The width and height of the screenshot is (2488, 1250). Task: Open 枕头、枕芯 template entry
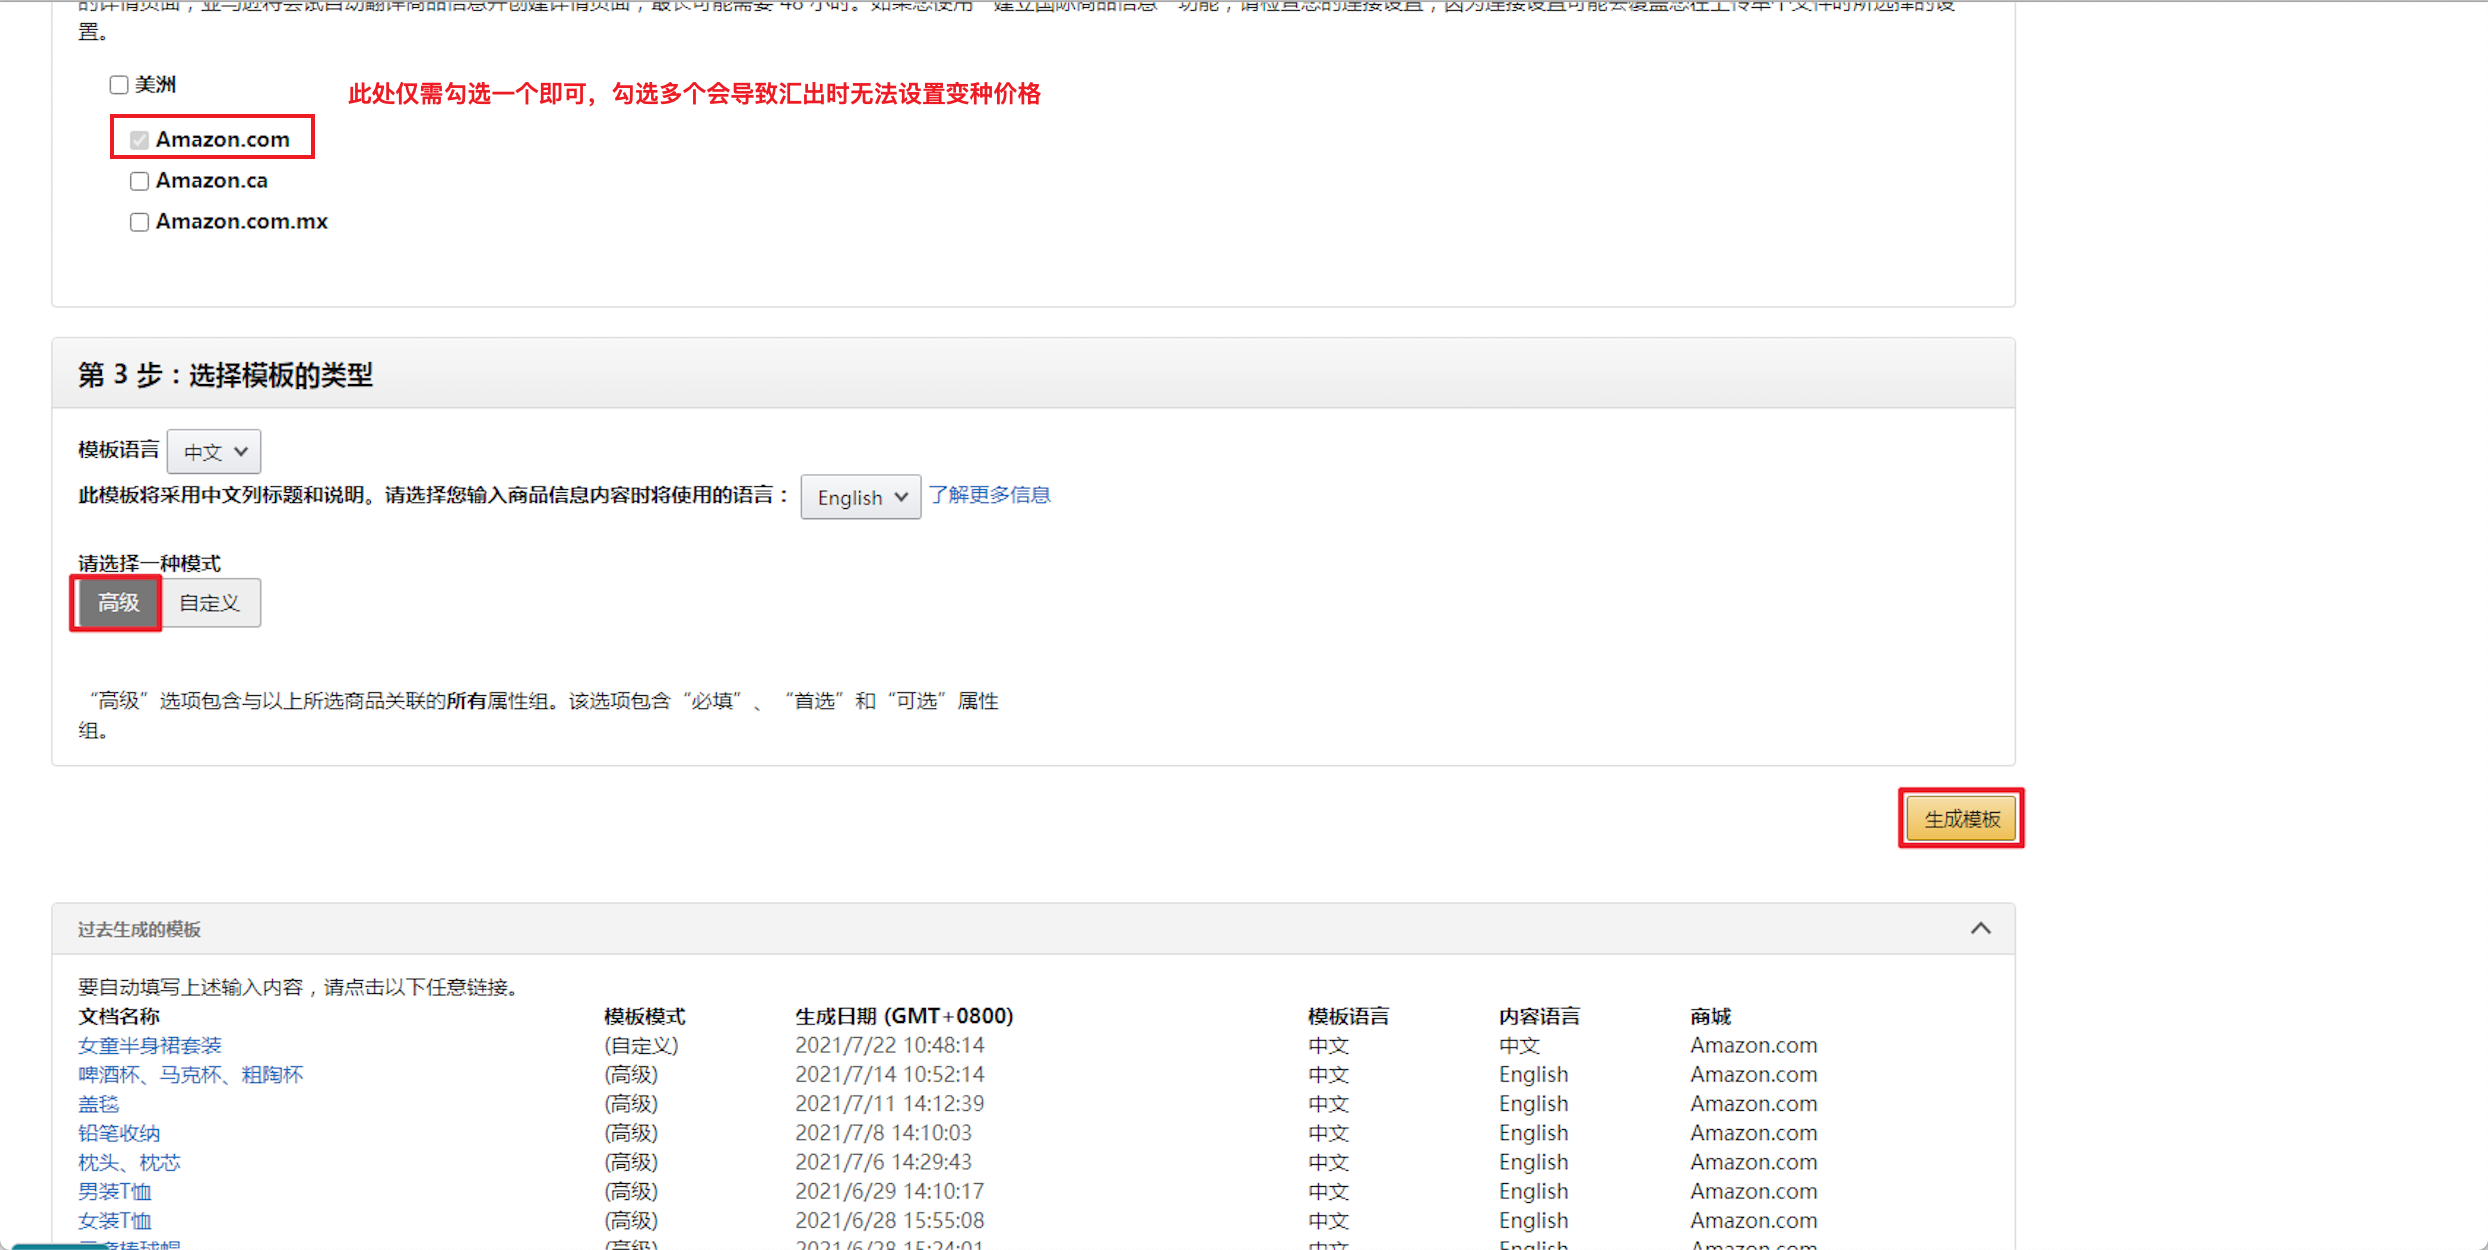tap(129, 1162)
